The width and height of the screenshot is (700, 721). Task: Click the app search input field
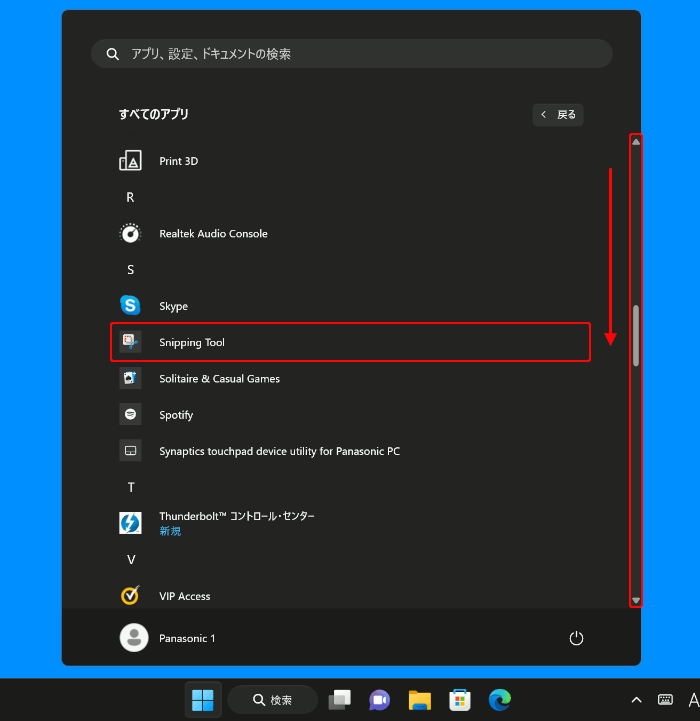click(351, 54)
